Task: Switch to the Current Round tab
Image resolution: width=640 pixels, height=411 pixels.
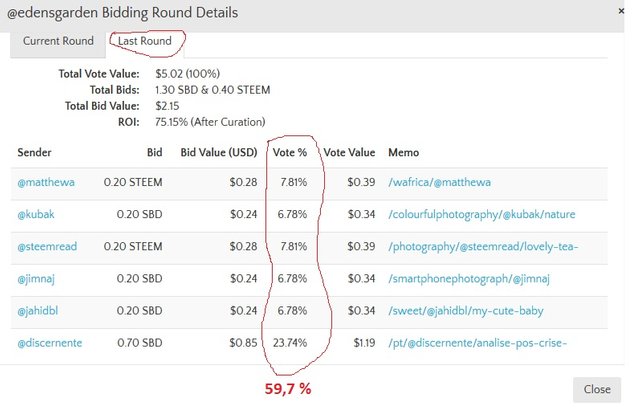Action: point(58,41)
